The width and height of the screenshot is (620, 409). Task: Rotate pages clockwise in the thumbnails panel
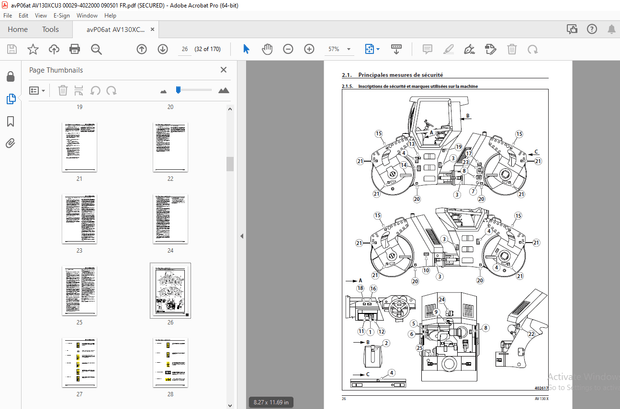(112, 91)
